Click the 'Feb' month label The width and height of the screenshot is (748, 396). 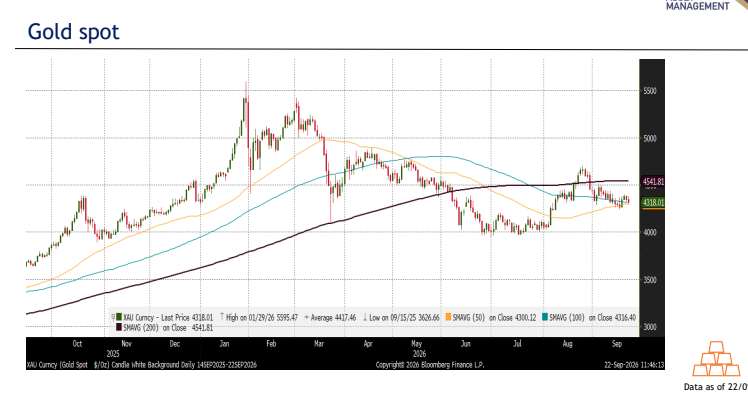coord(271,344)
